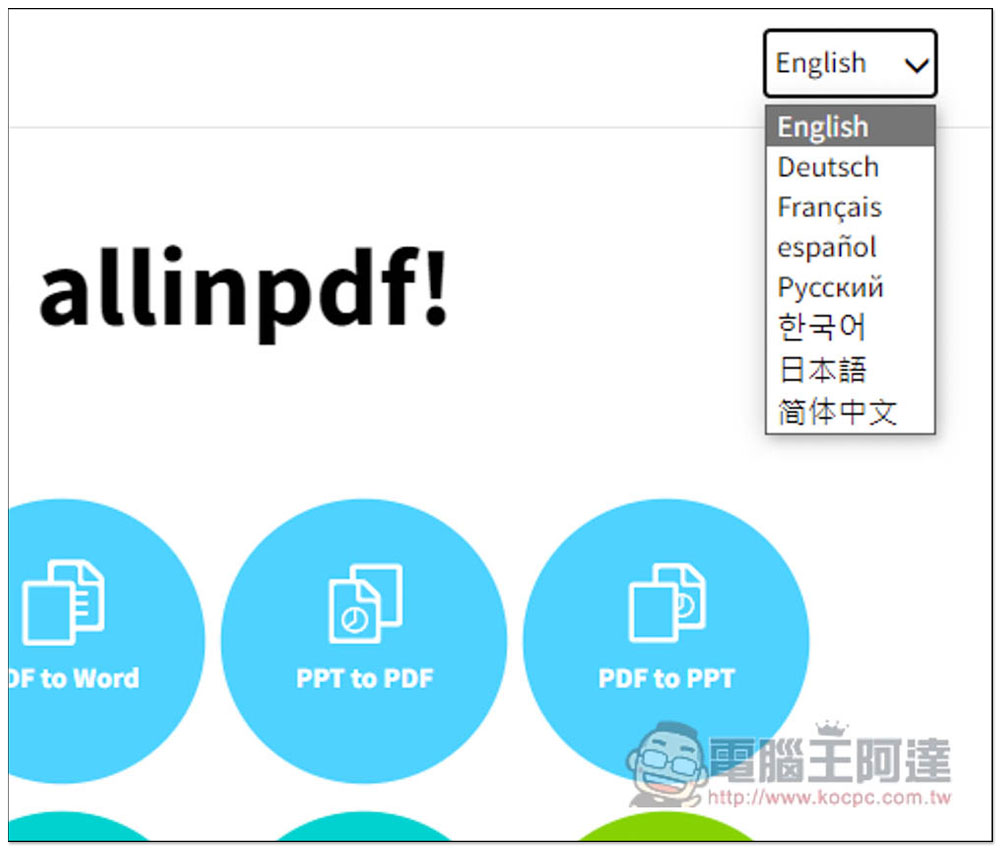Choose Français from the language list
The height and width of the screenshot is (851, 1000).
850,207
